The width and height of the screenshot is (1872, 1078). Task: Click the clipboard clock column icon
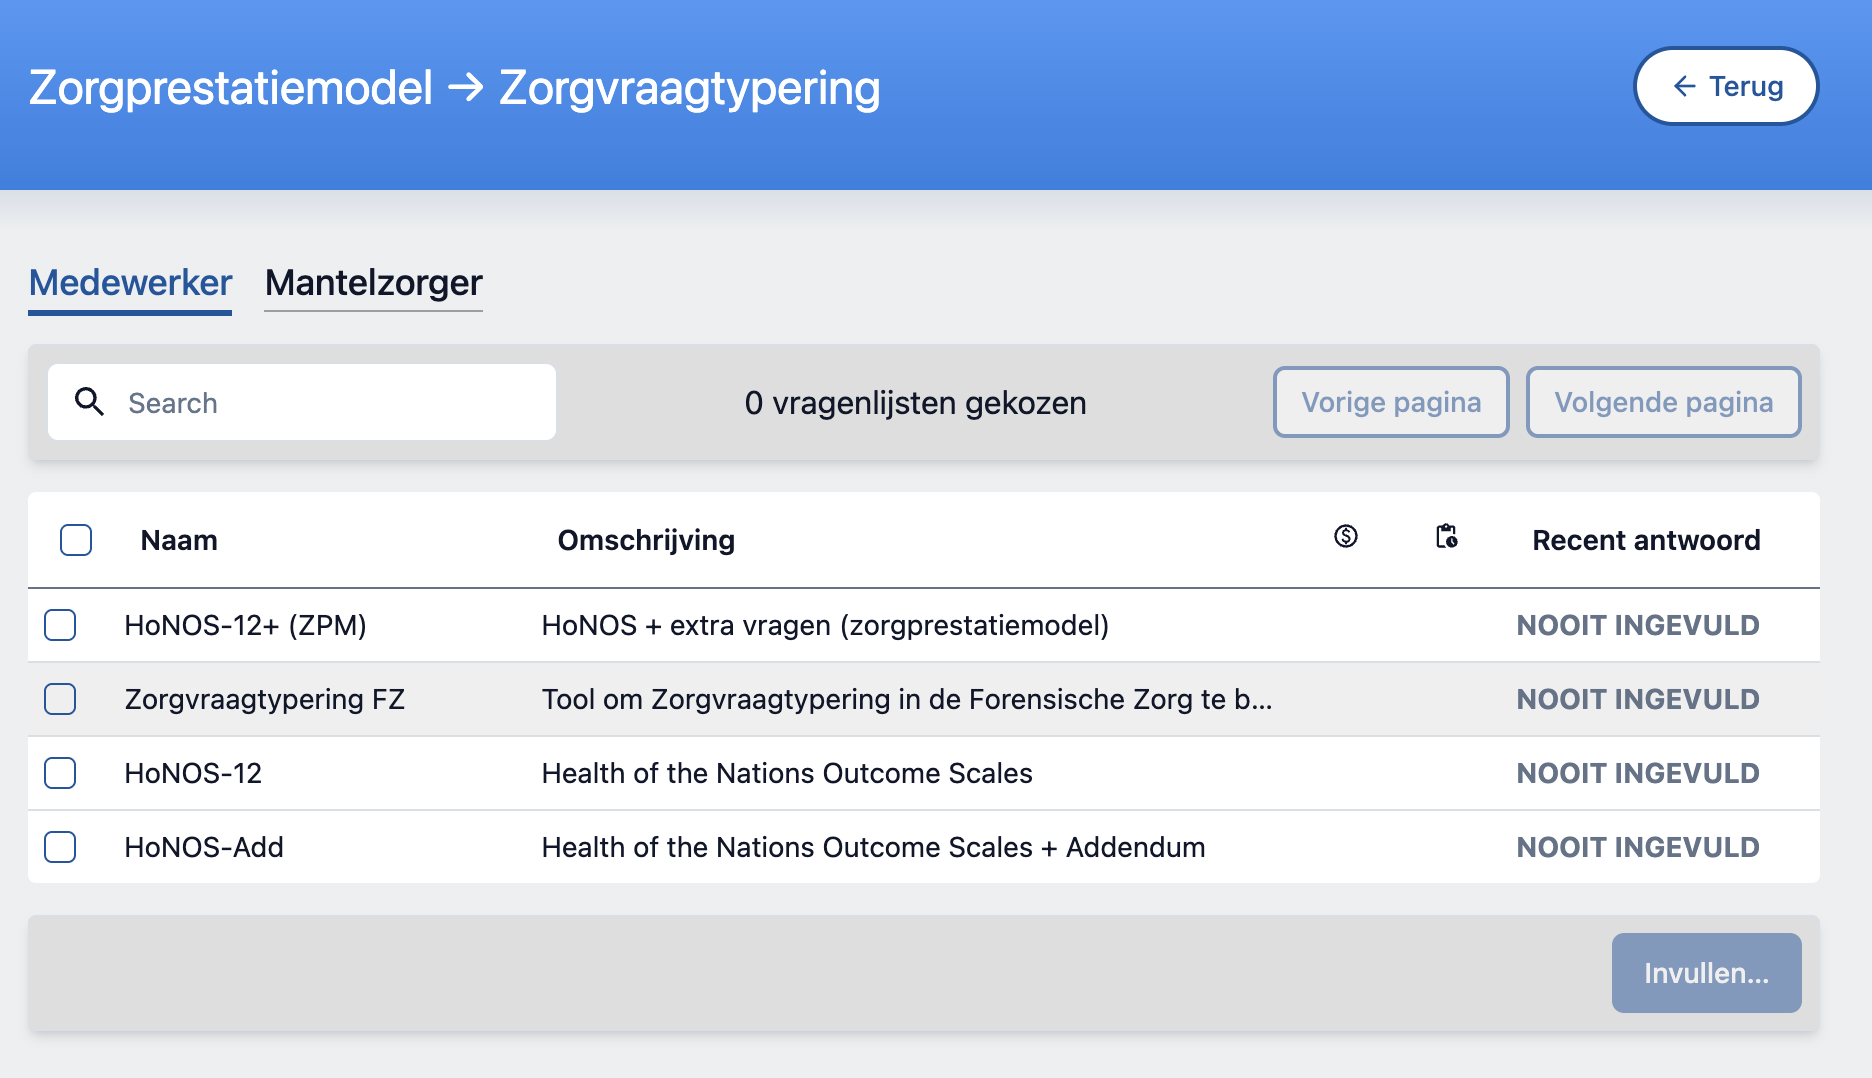pyautogui.click(x=1446, y=537)
